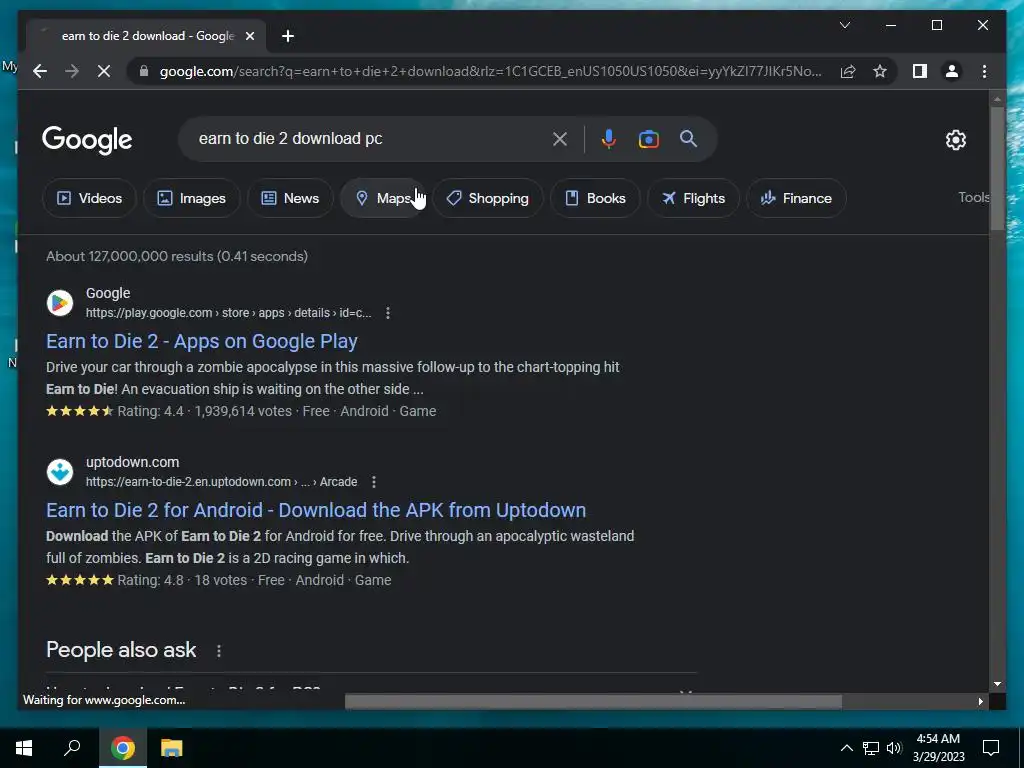The image size is (1024, 768).
Task: Click the Google logo
Action: [x=87, y=140]
